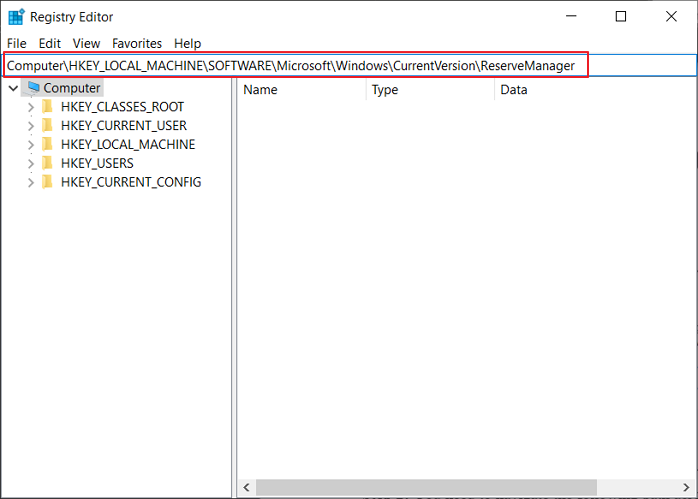Open the Edit menu
The image size is (698, 499).
tap(49, 43)
